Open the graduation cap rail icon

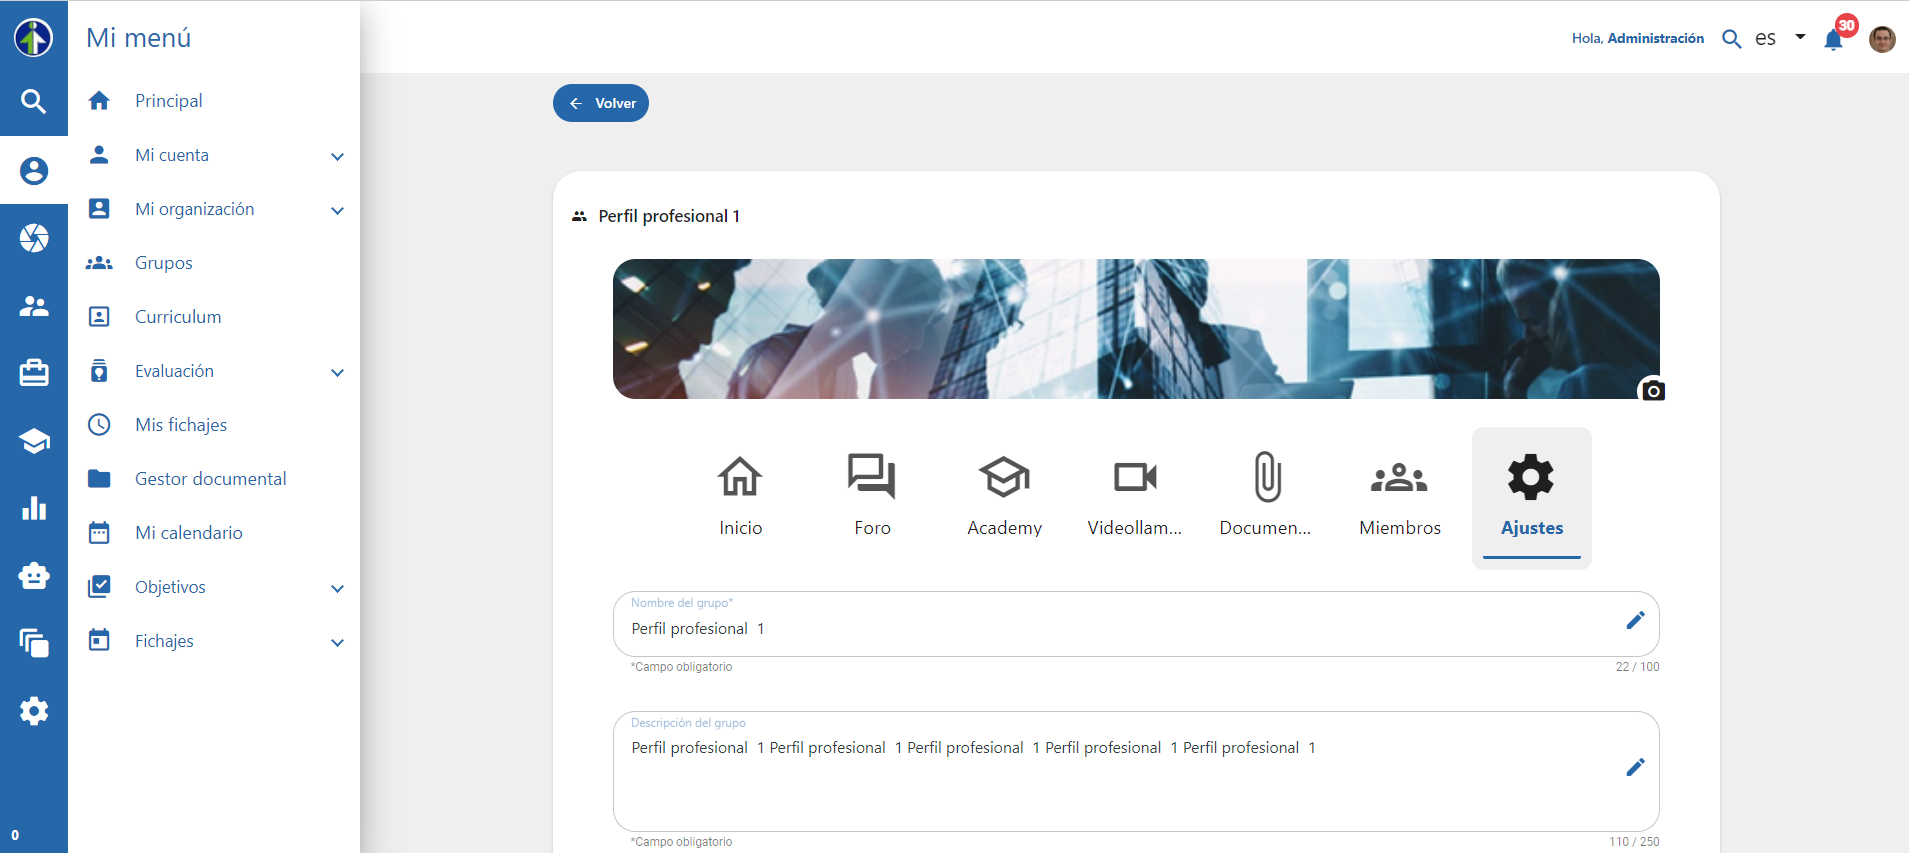click(x=33, y=441)
